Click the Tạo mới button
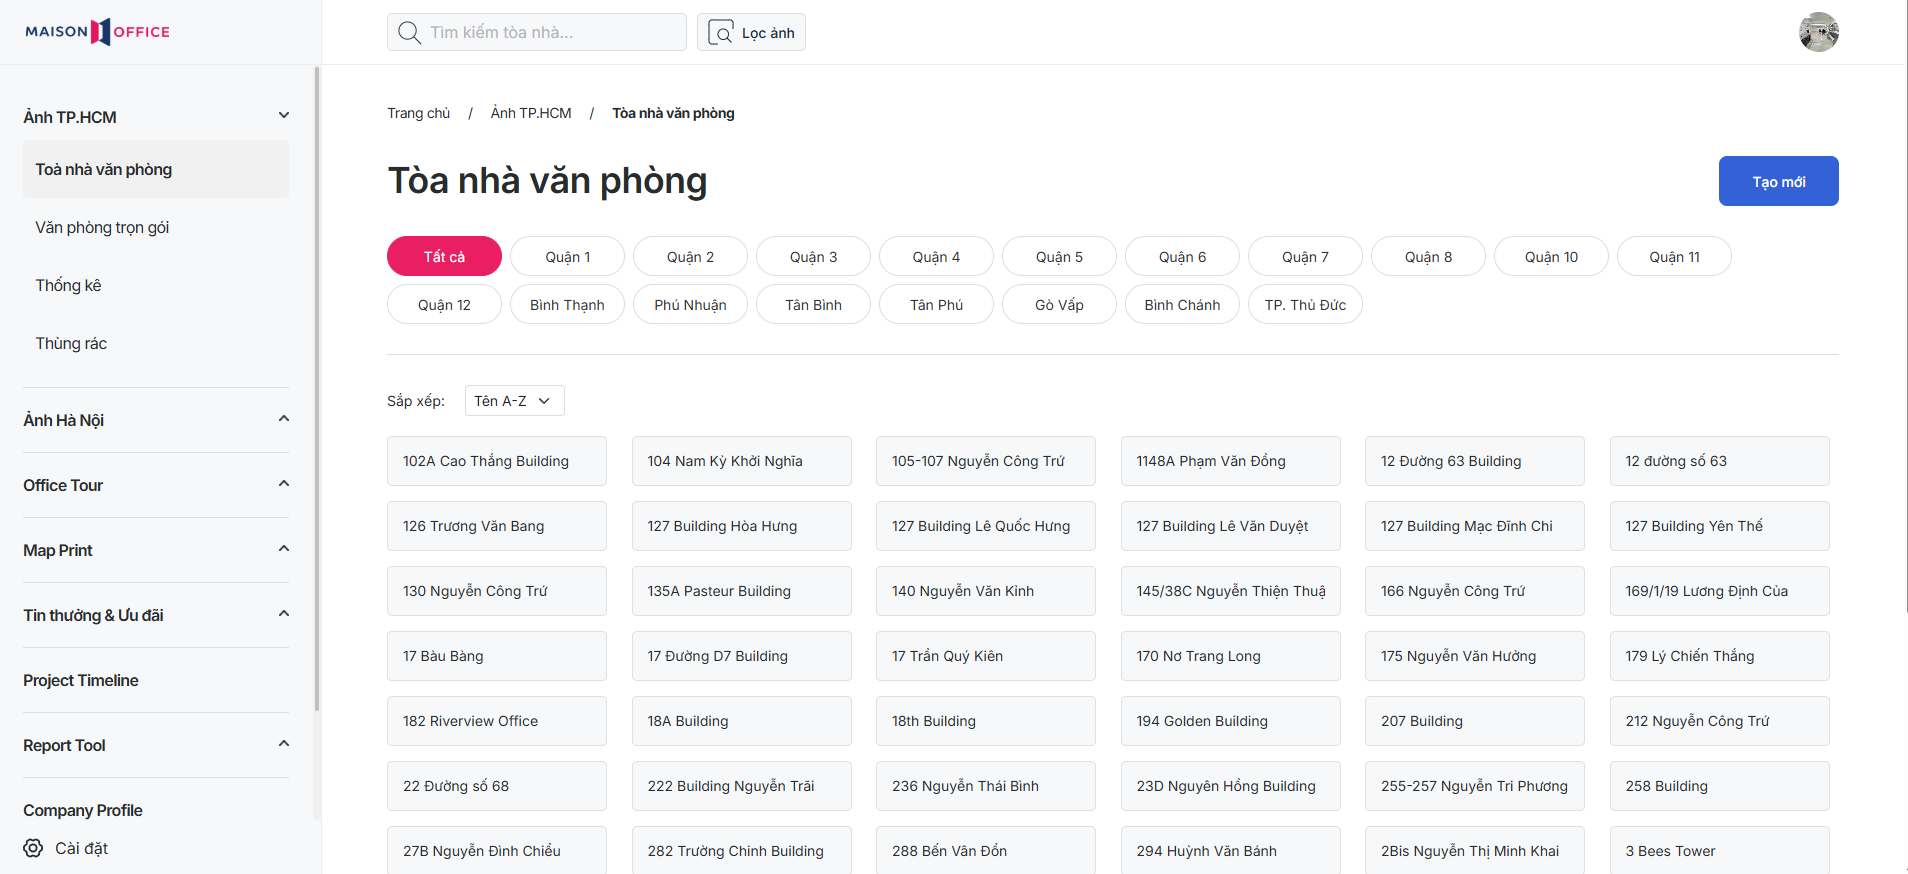 (1778, 181)
